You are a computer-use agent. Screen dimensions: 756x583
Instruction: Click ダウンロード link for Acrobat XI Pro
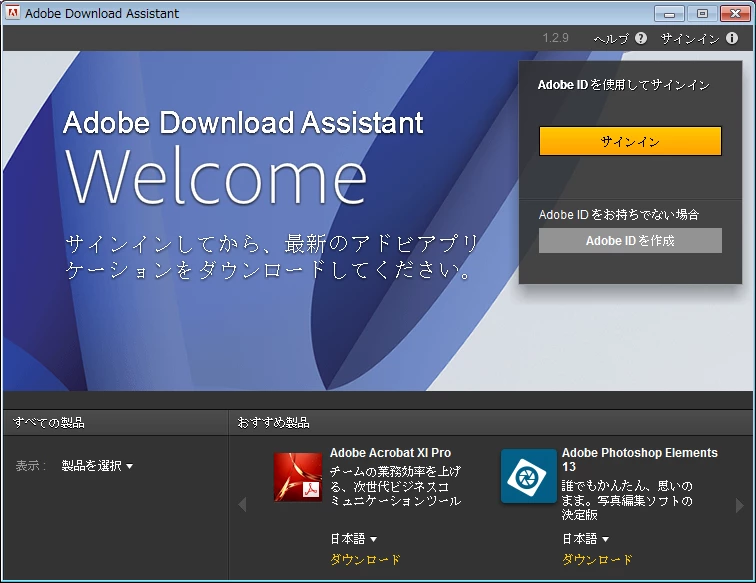point(365,560)
